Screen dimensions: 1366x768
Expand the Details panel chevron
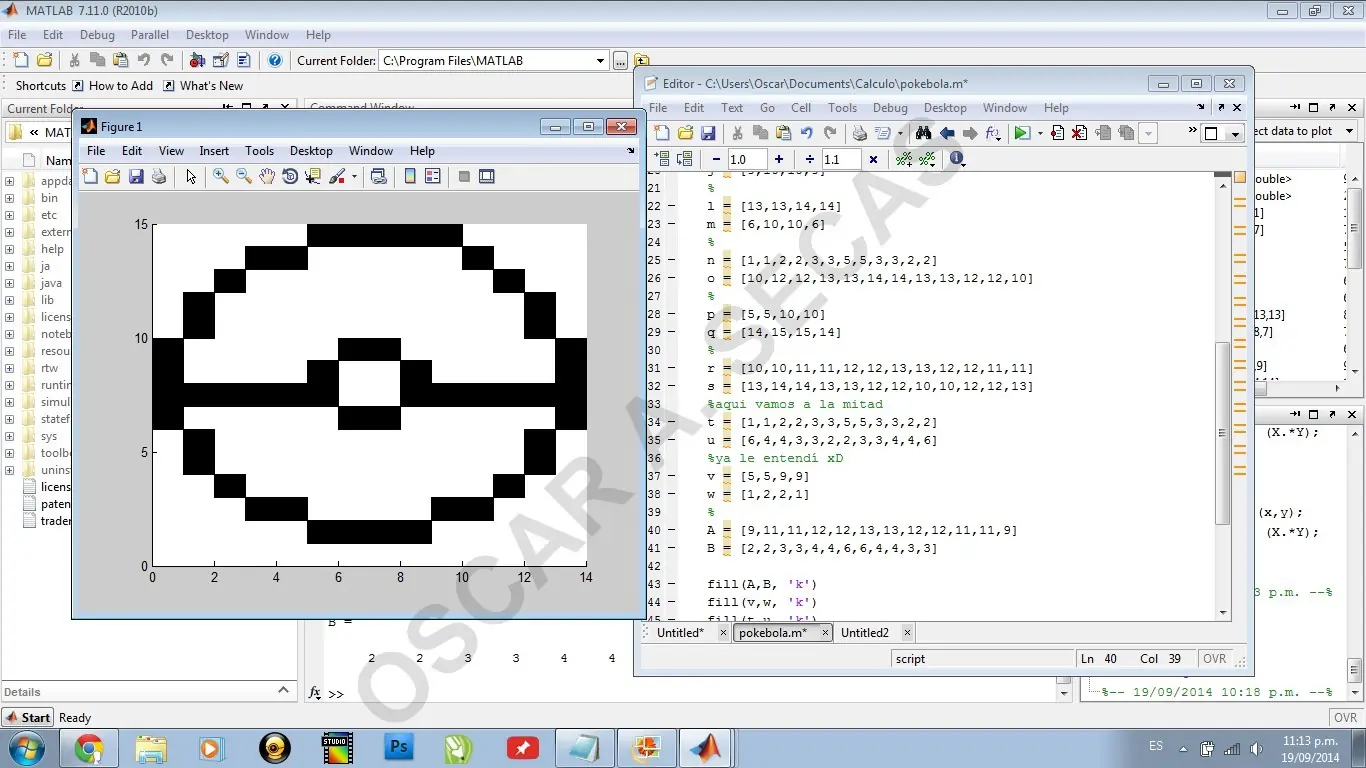point(283,691)
